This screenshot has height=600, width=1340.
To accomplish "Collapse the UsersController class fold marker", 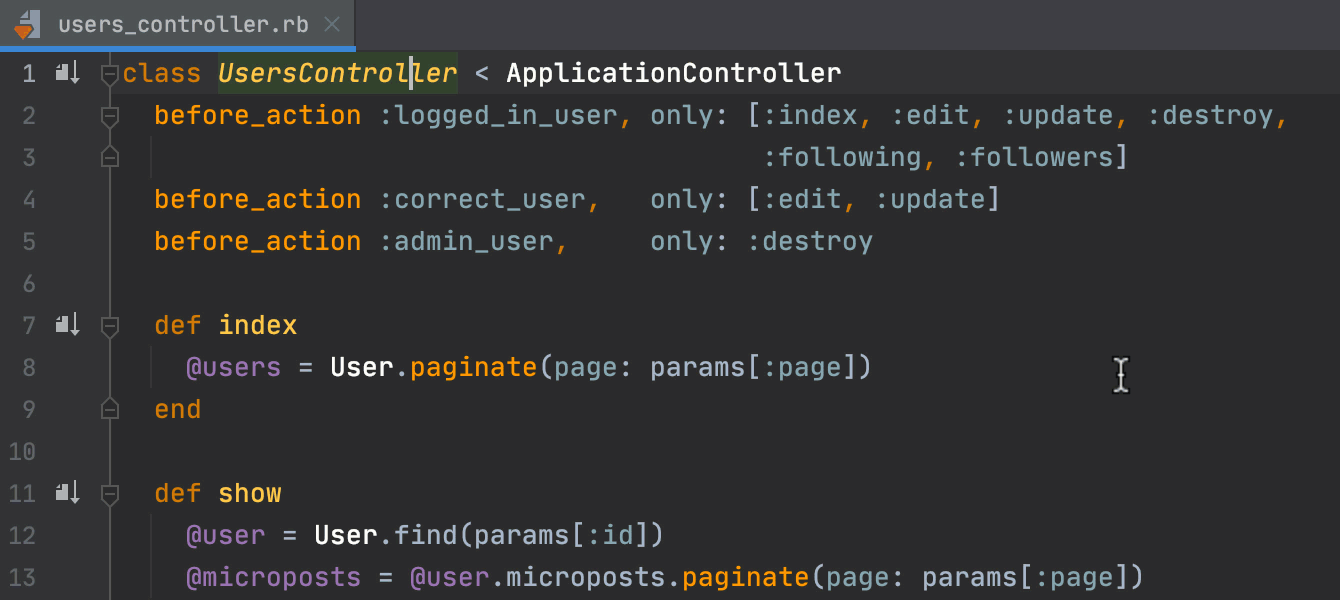I will (110, 74).
